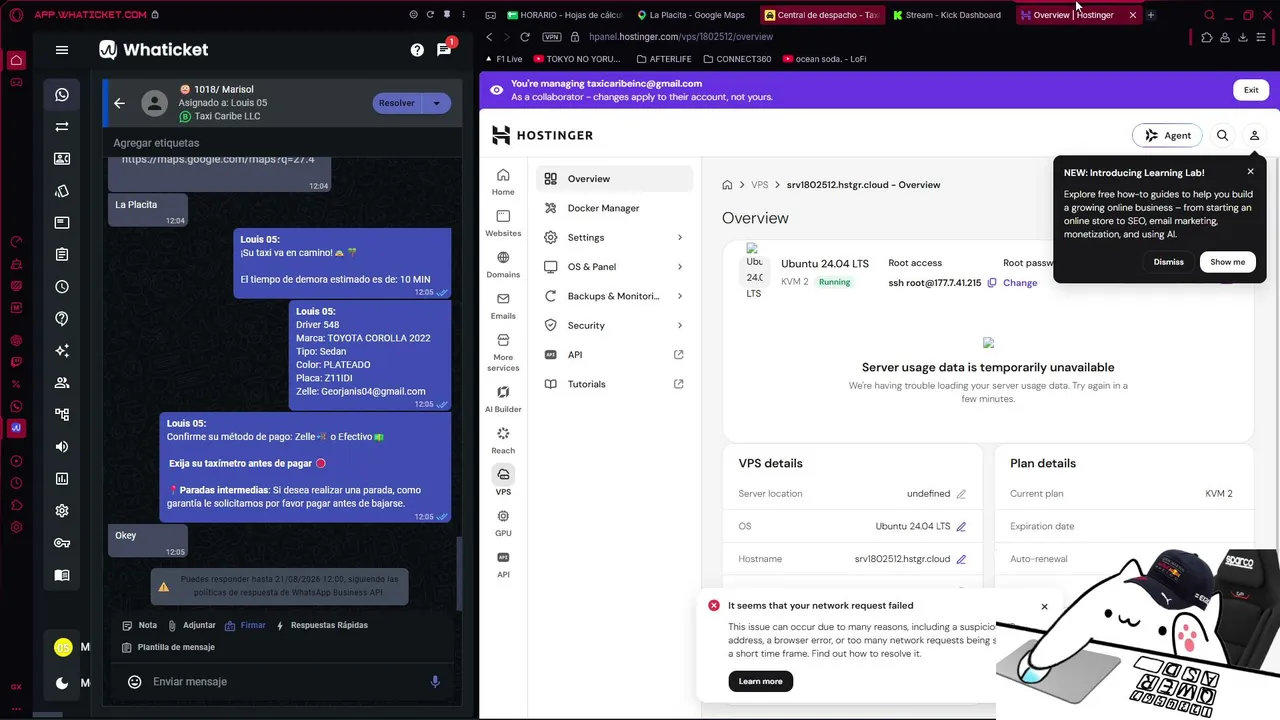Image resolution: width=1280 pixels, height=720 pixels.
Task: Toggle Firmar signature option in Whaticket
Action: [246, 626]
